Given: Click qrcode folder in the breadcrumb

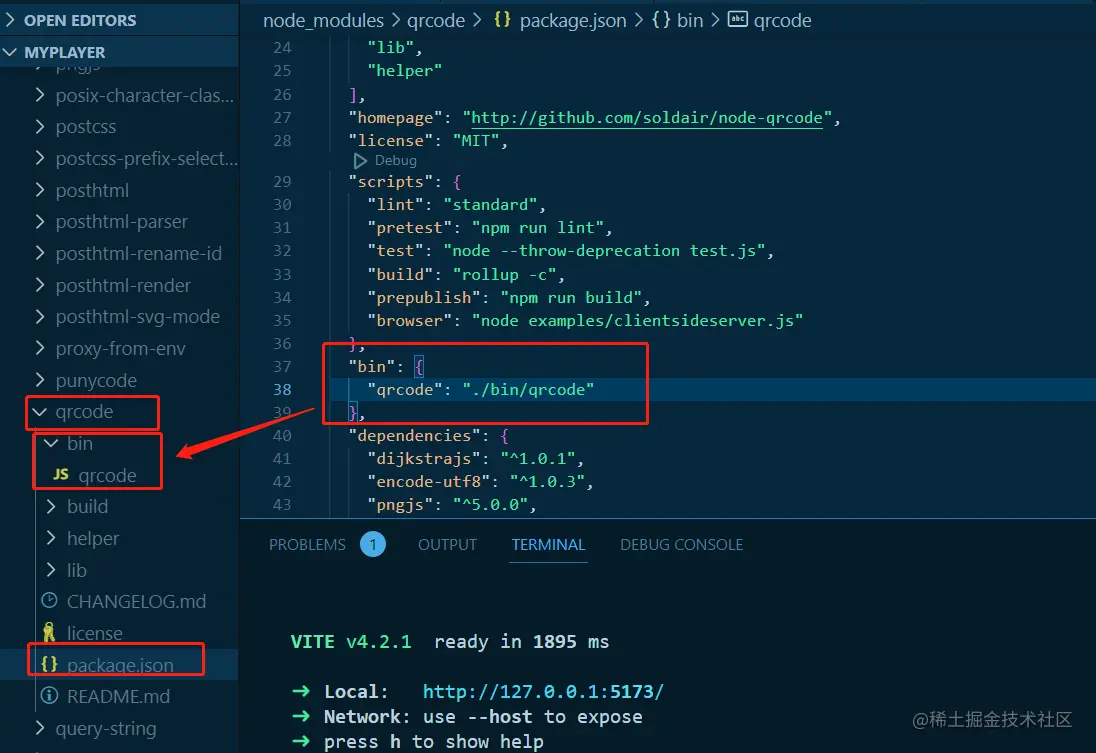Looking at the screenshot, I should point(436,20).
